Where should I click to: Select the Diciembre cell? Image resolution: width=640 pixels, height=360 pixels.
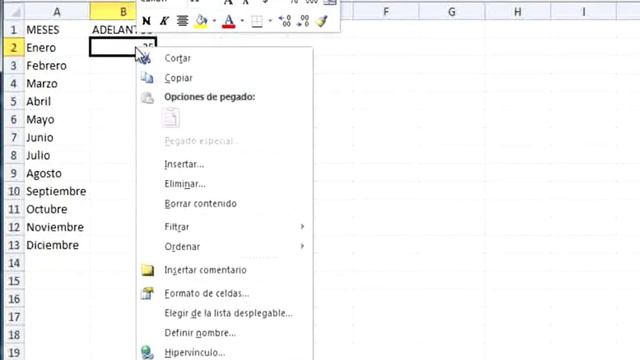pyautogui.click(x=57, y=245)
